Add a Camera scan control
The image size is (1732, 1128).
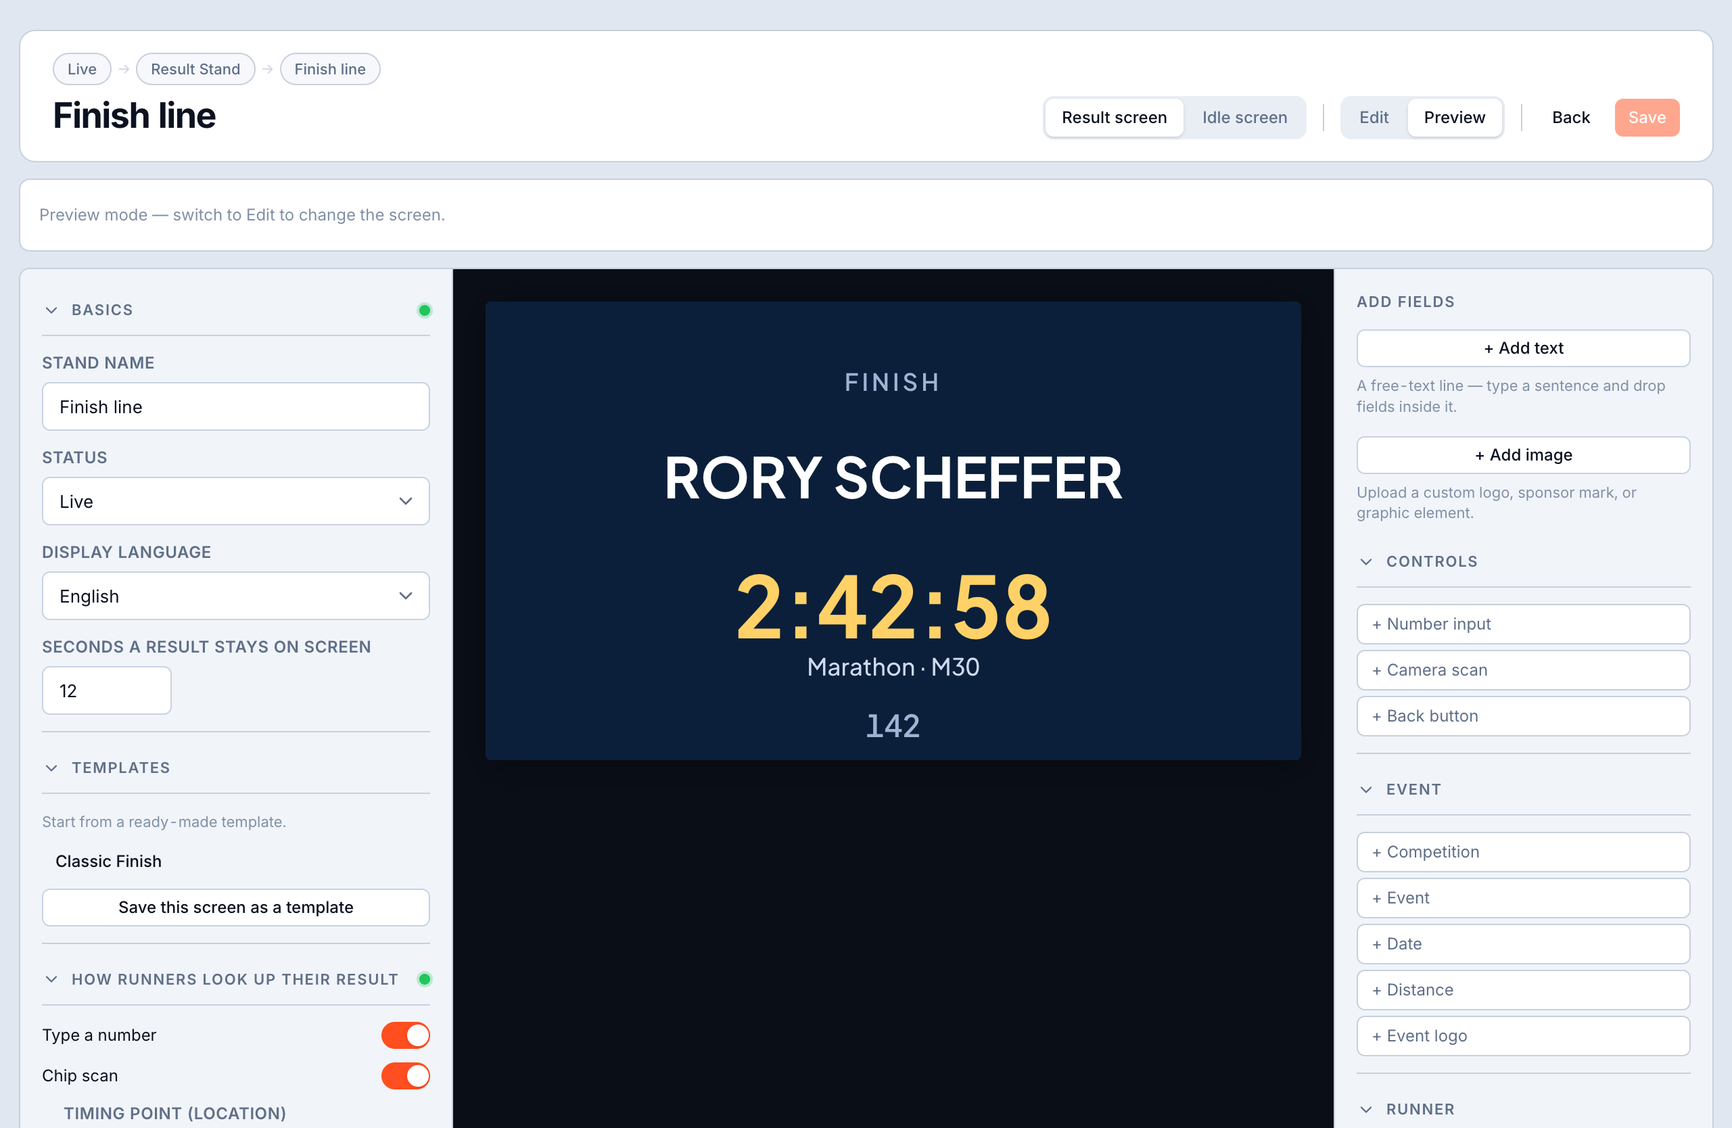pos(1523,670)
